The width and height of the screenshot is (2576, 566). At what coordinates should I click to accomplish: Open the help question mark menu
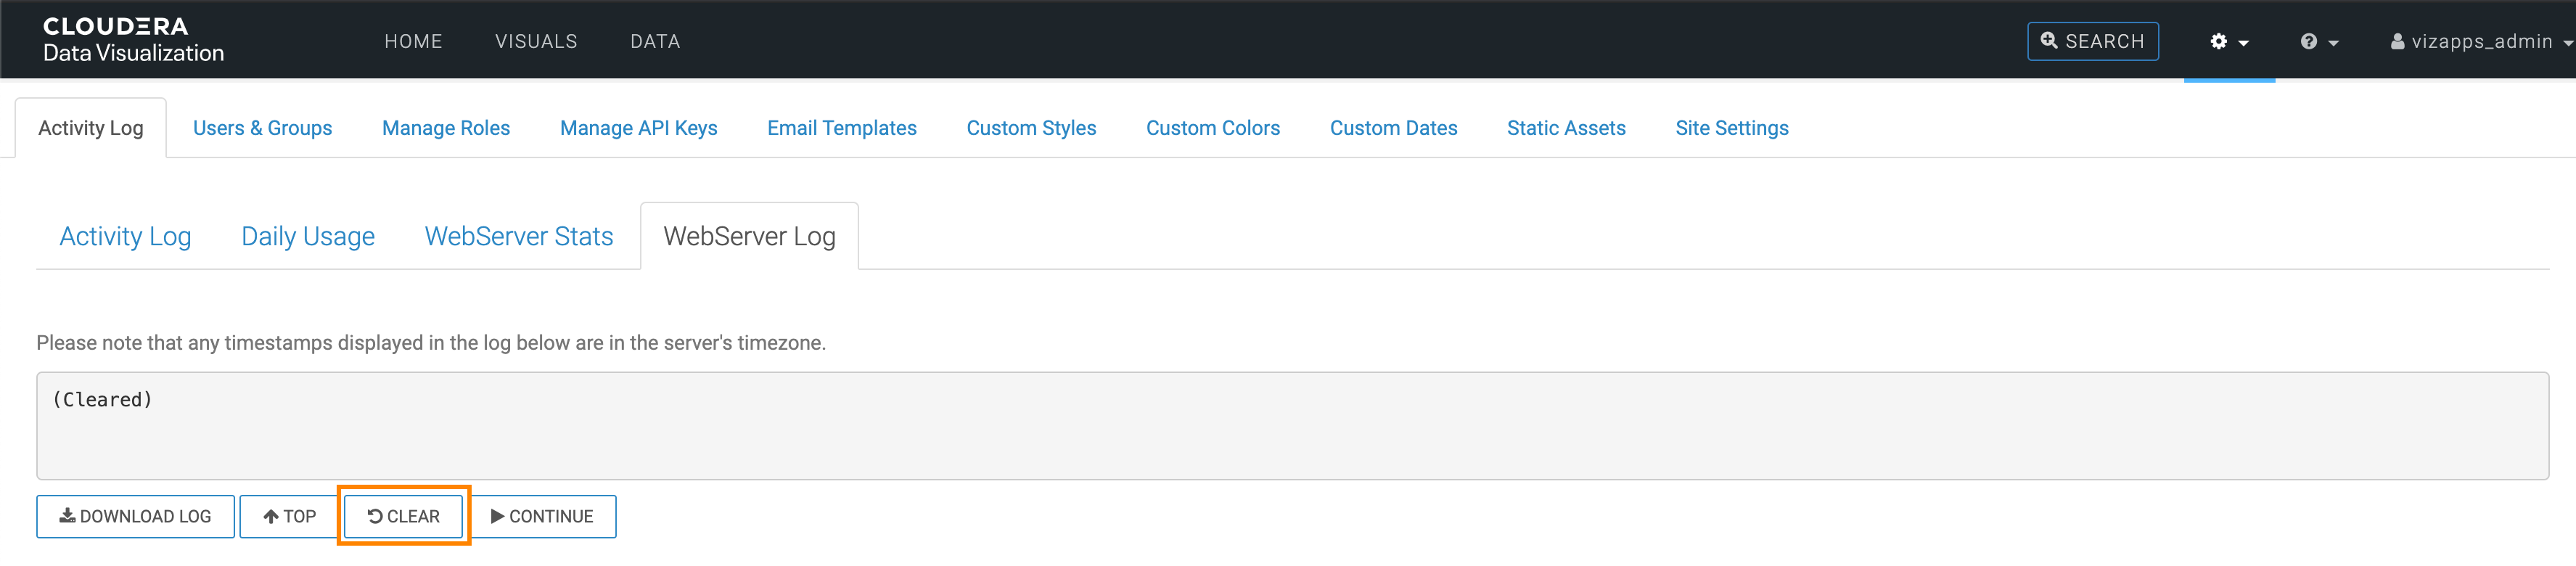click(x=2318, y=42)
